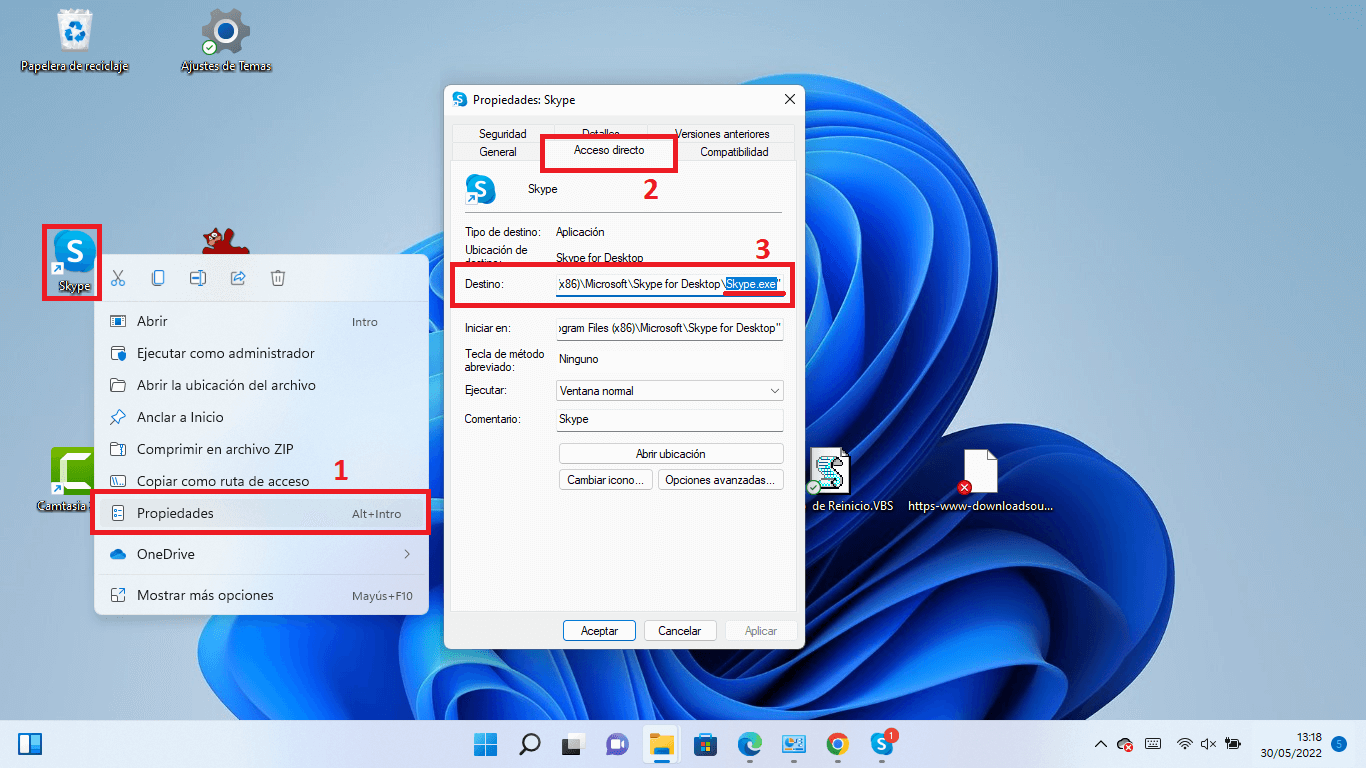1366x768 pixels.
Task: Select Ajustes de Temas desktop icon
Action: point(226,41)
